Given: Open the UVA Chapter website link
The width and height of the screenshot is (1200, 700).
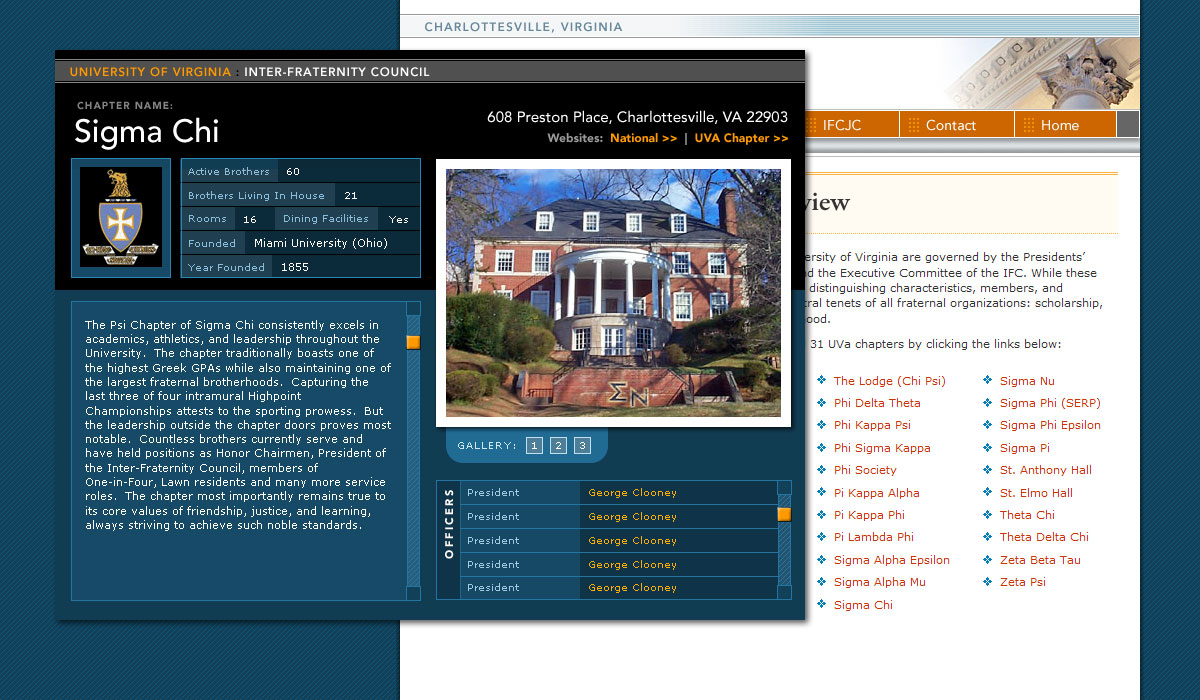Looking at the screenshot, I should pyautogui.click(x=741, y=138).
